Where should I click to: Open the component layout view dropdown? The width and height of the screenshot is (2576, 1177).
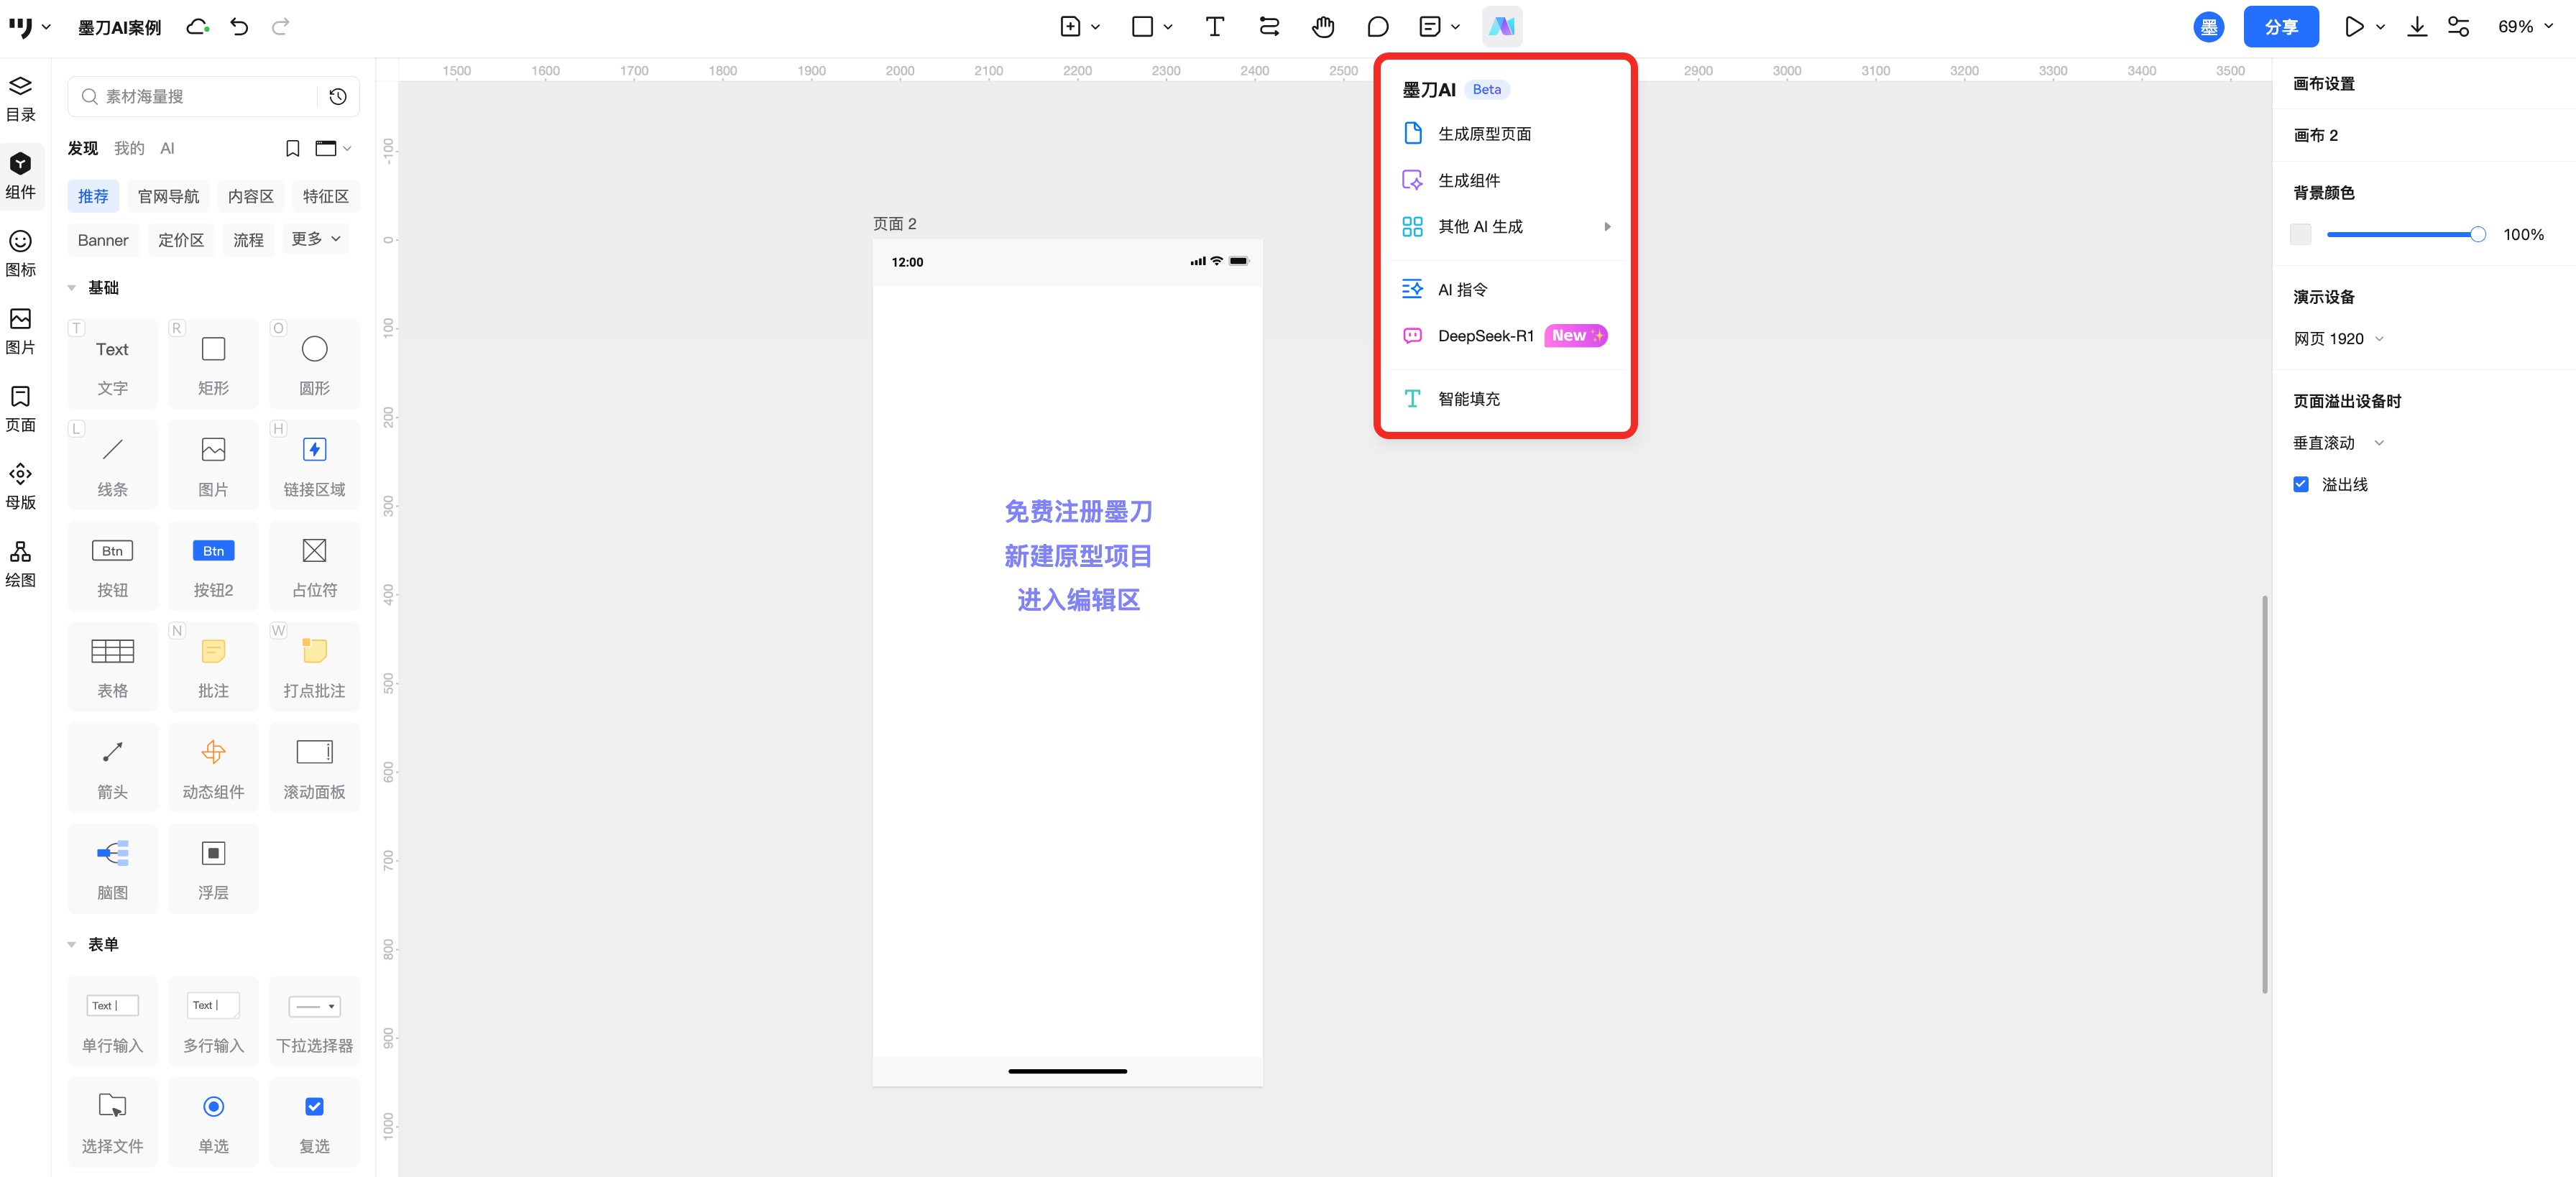pyautogui.click(x=333, y=149)
